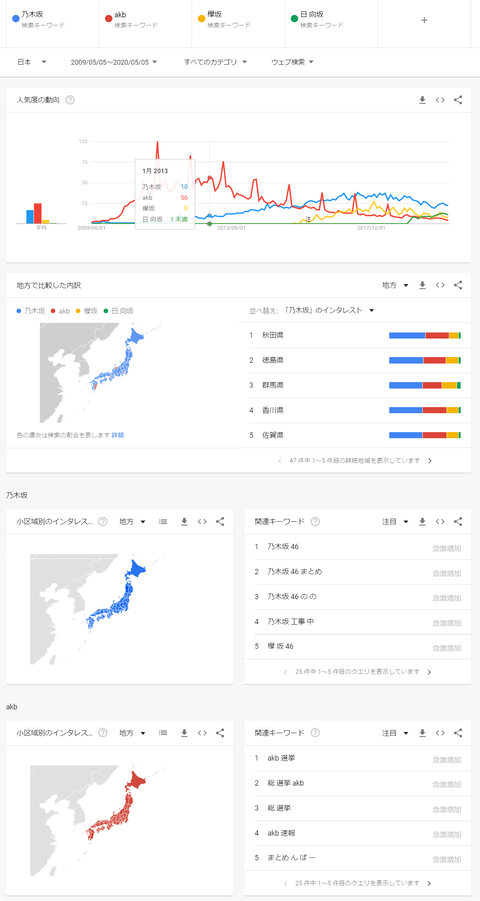This screenshot has width=480, height=901.
Task: Select region row 香川県
Action: [x=355, y=410]
